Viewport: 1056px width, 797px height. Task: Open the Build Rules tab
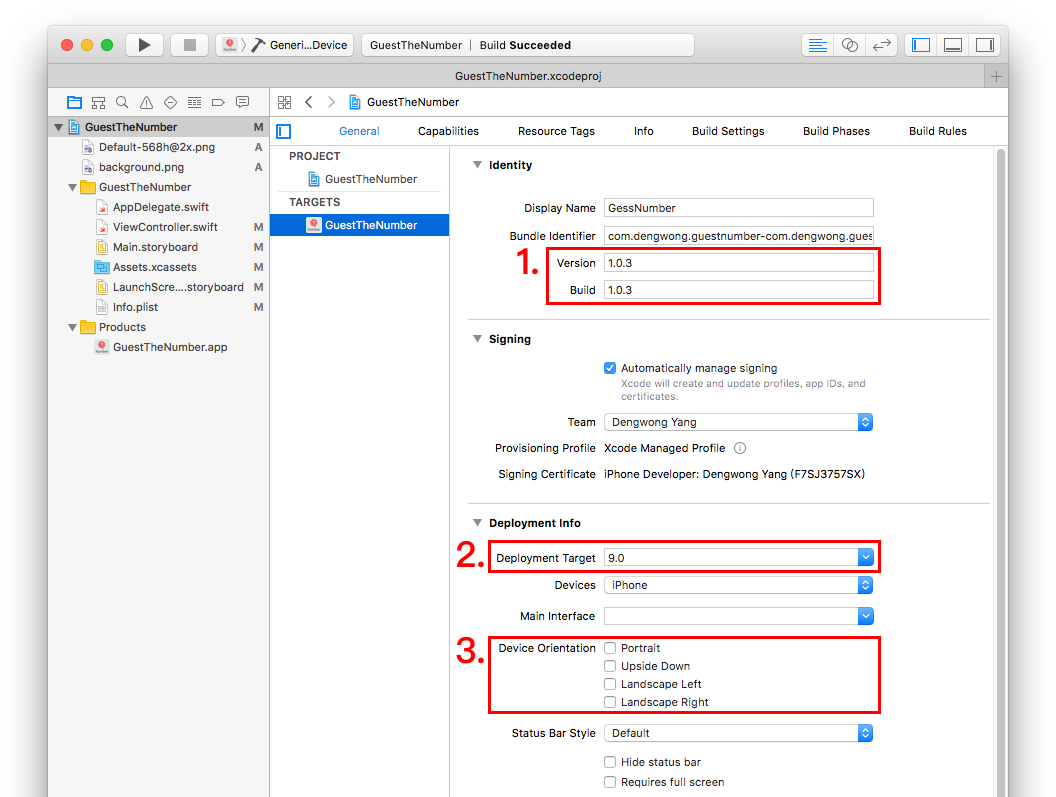pos(937,131)
